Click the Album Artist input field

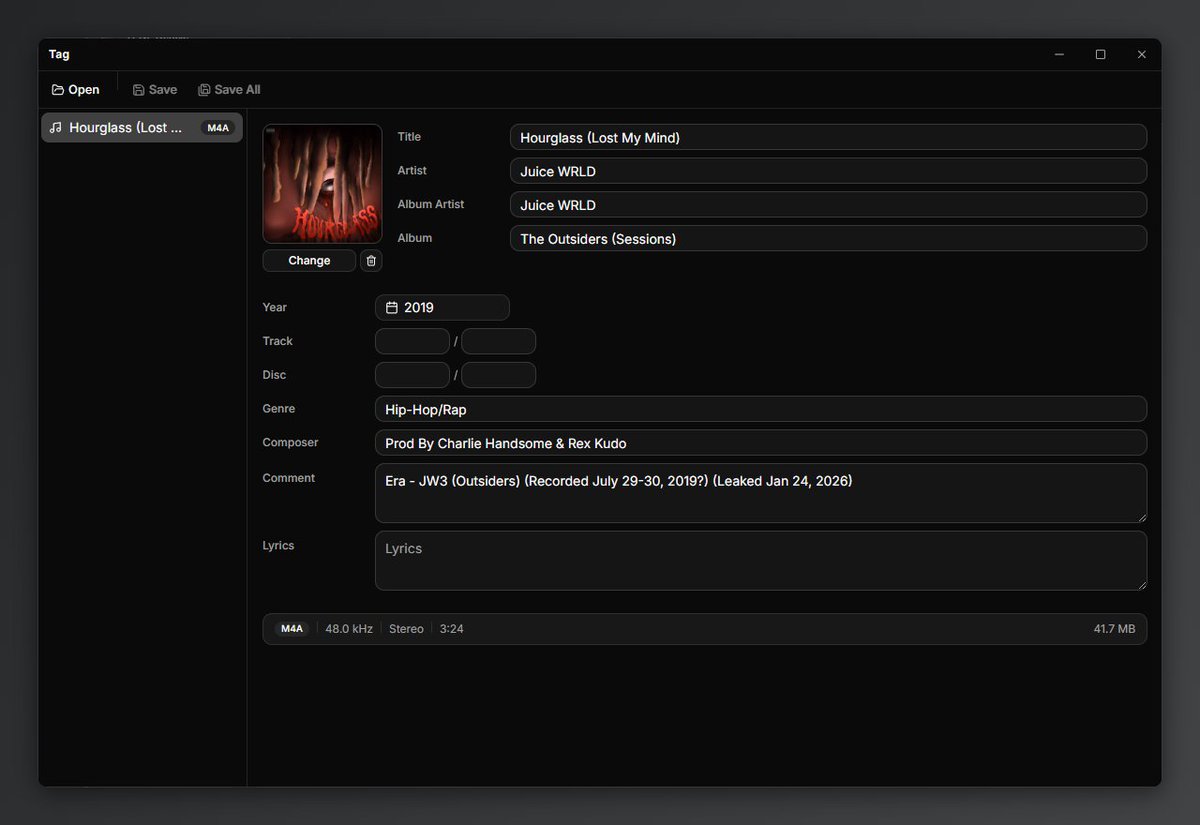tap(828, 205)
